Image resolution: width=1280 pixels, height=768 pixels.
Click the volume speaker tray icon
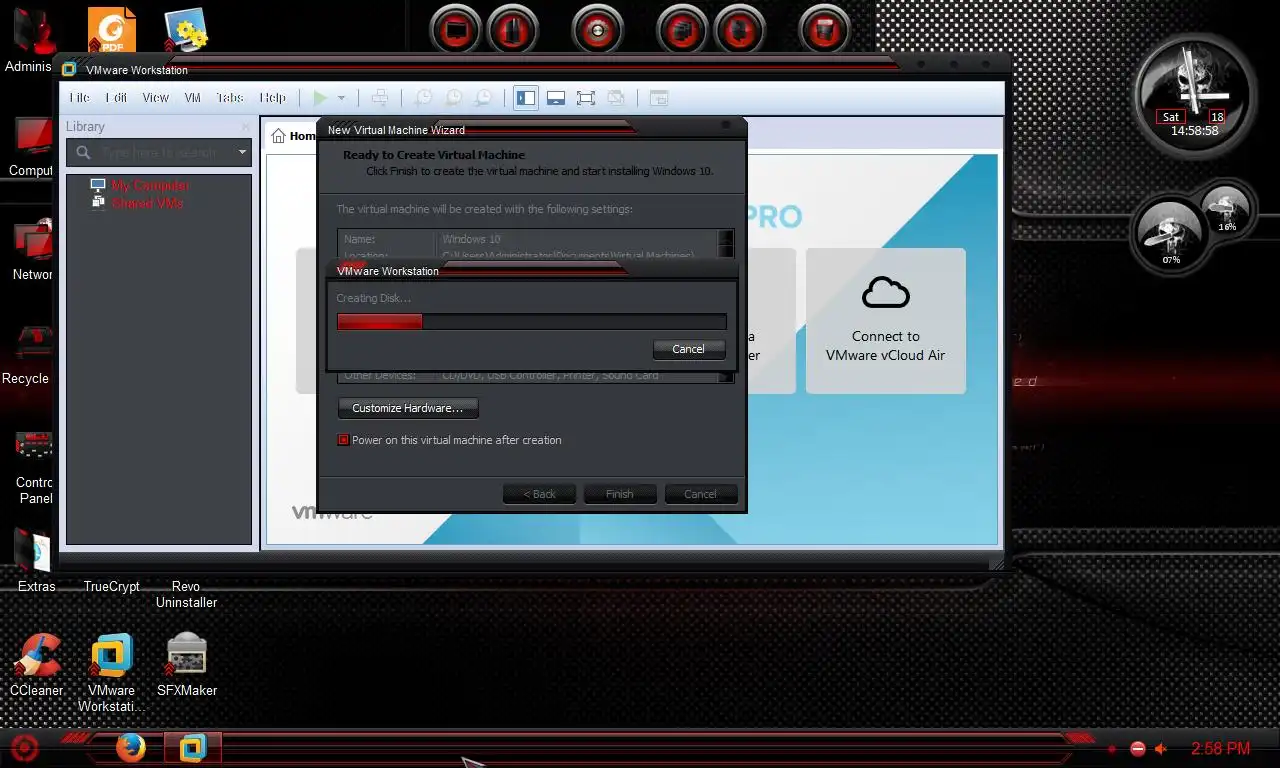(x=1161, y=749)
